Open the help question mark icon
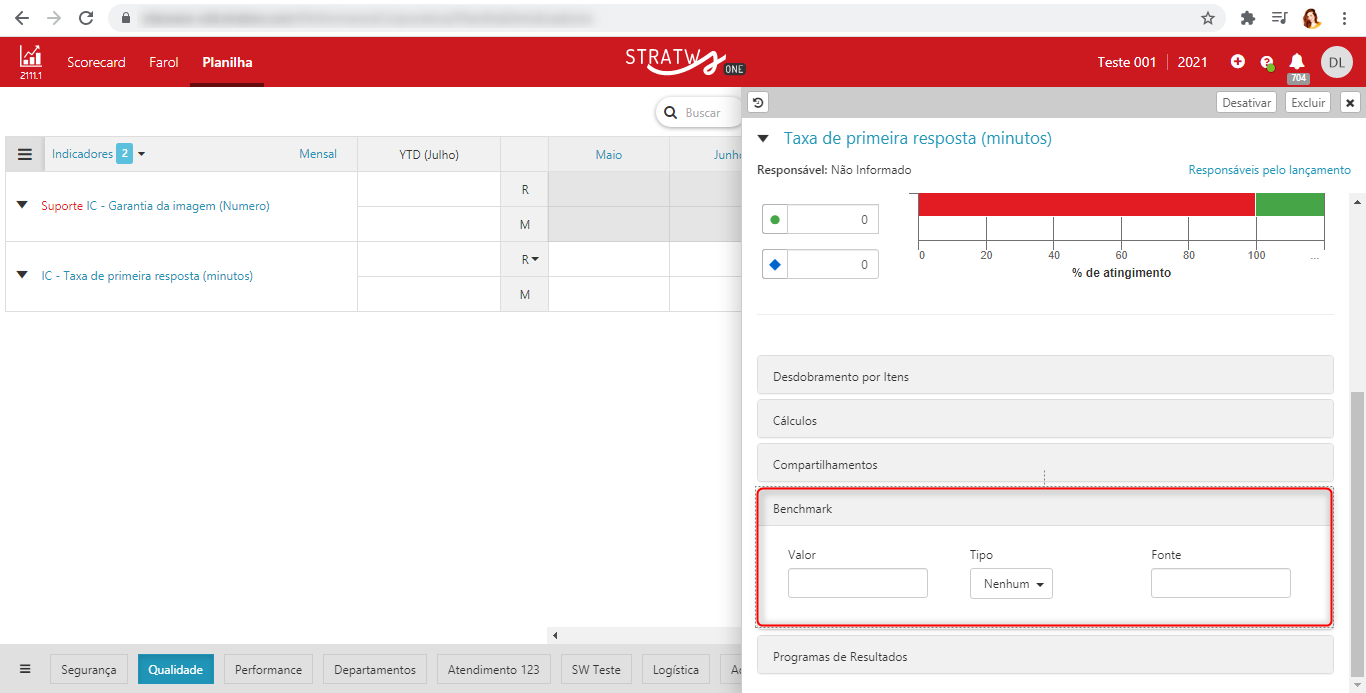Image resolution: width=1366 pixels, height=693 pixels. click(1267, 62)
